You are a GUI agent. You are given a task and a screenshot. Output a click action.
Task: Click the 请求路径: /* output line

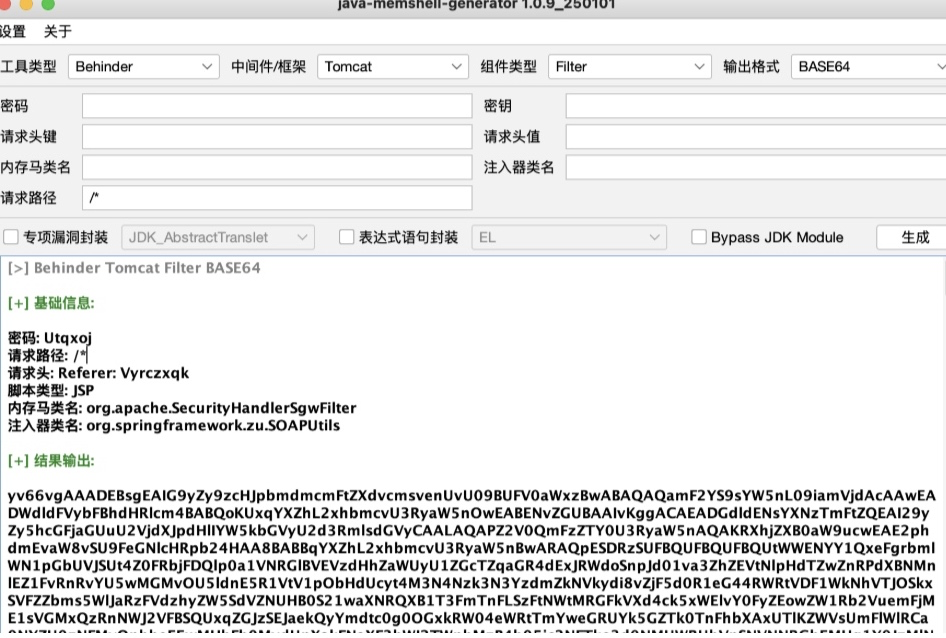pyautogui.click(x=48, y=356)
